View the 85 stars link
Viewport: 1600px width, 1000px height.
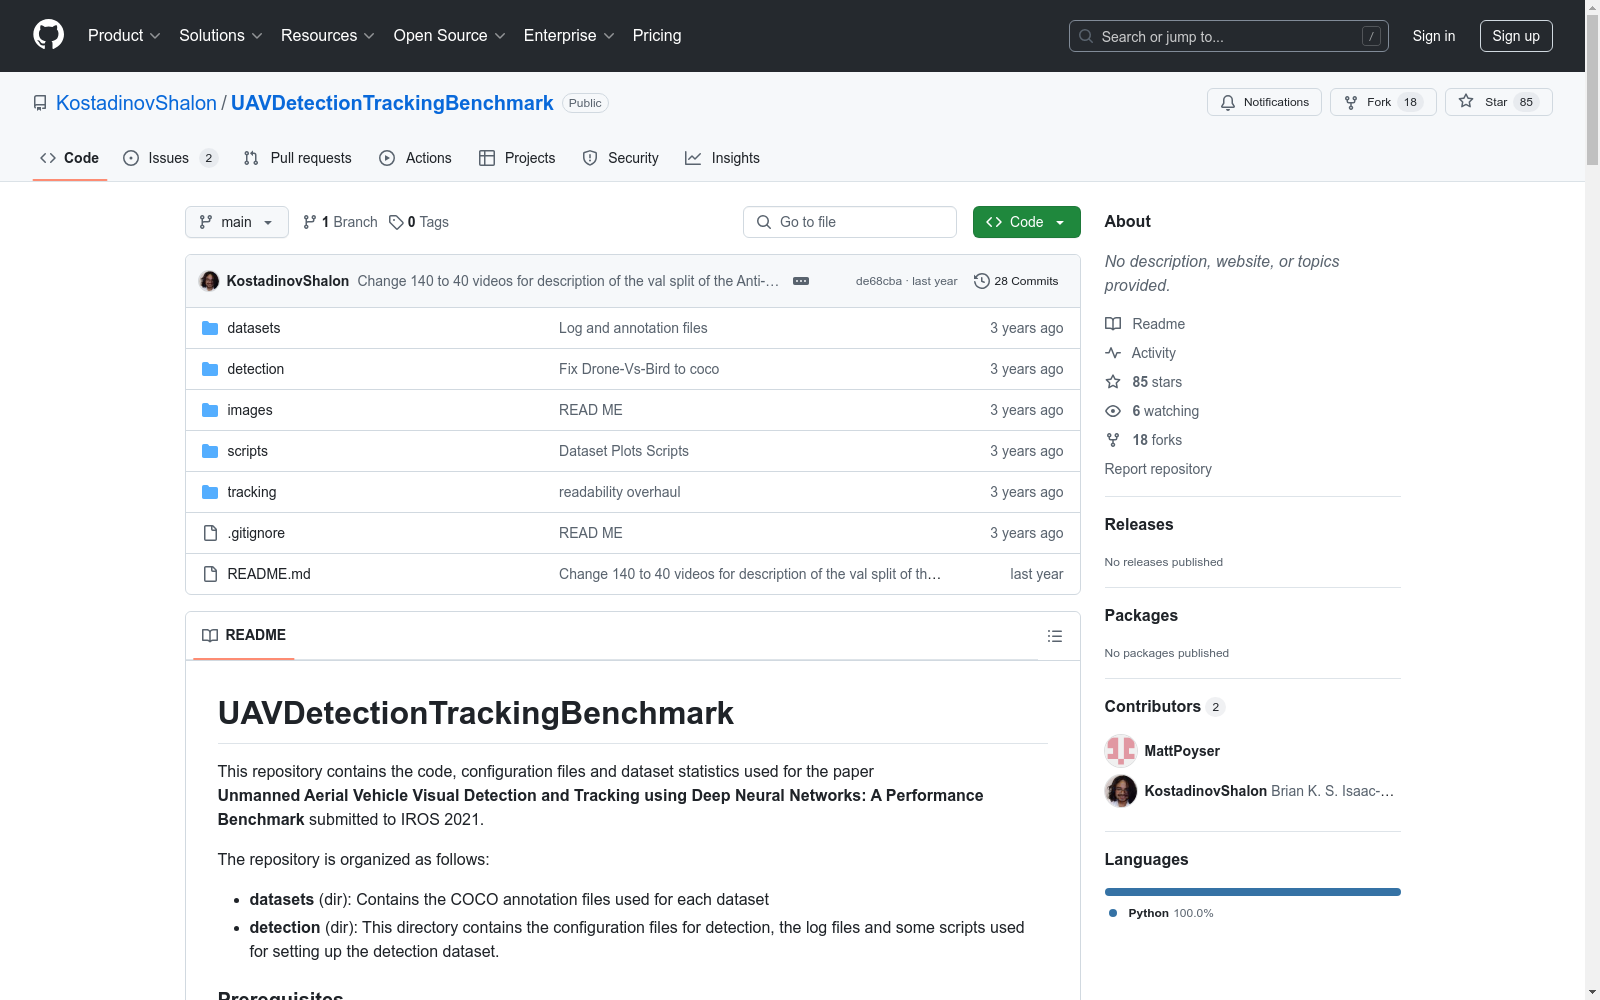pyautogui.click(x=1143, y=382)
